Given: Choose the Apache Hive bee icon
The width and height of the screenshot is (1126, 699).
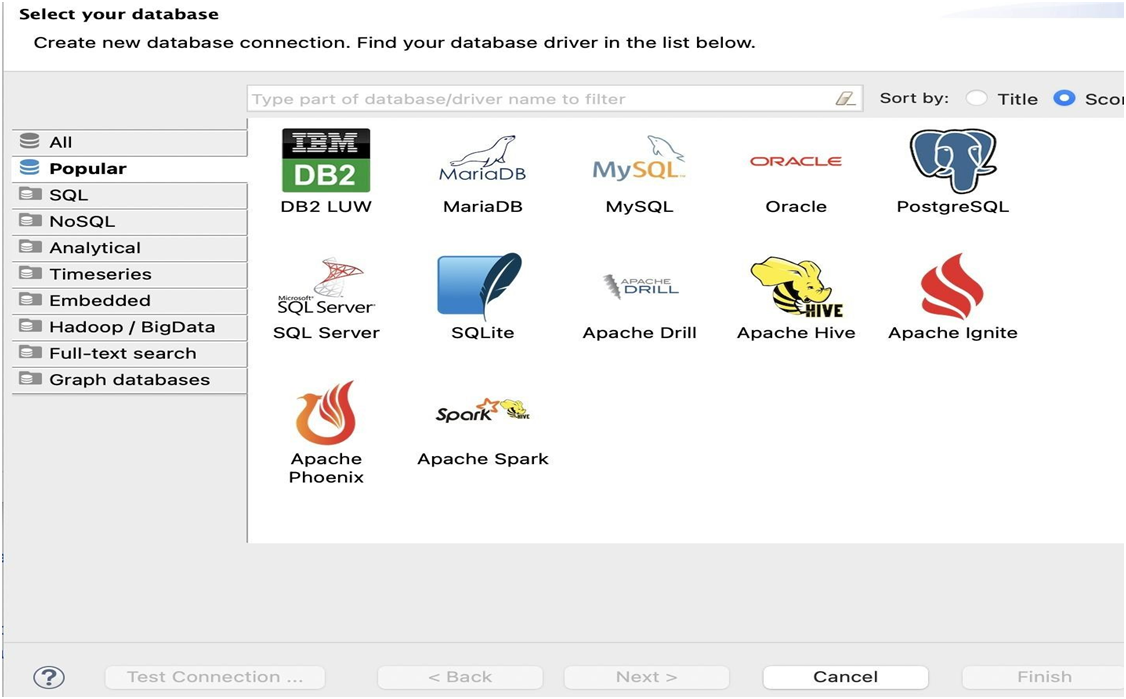Looking at the screenshot, I should (796, 287).
